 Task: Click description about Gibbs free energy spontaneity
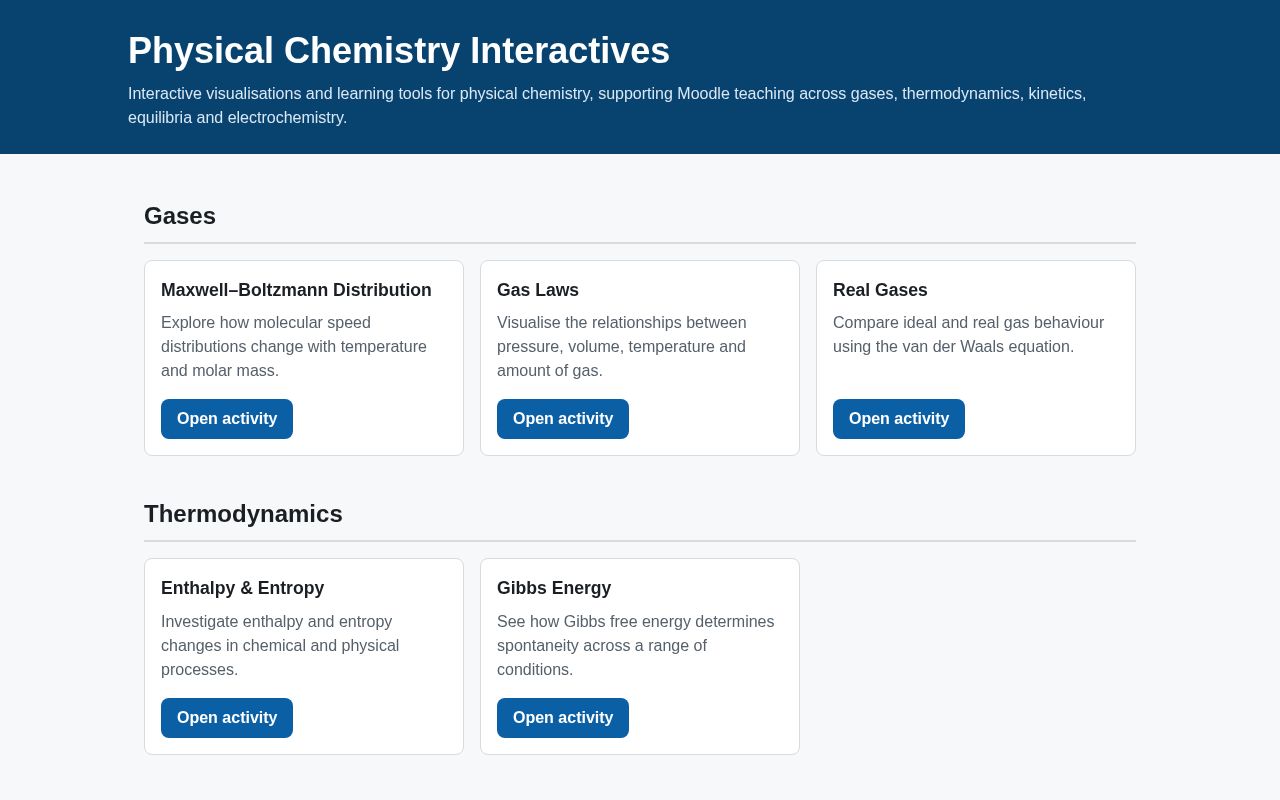coord(636,646)
